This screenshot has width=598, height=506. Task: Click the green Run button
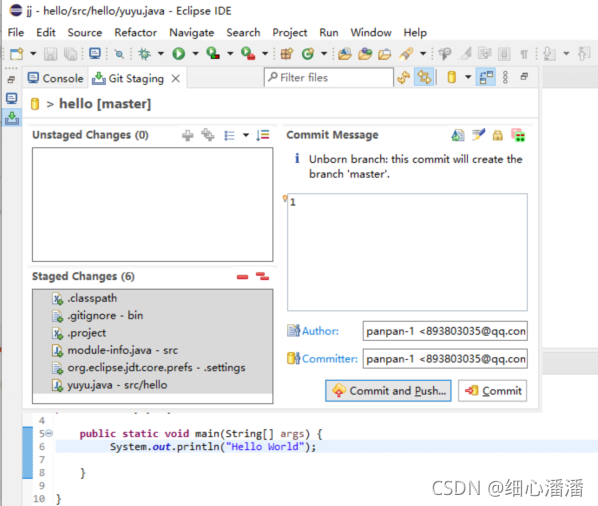pos(178,54)
